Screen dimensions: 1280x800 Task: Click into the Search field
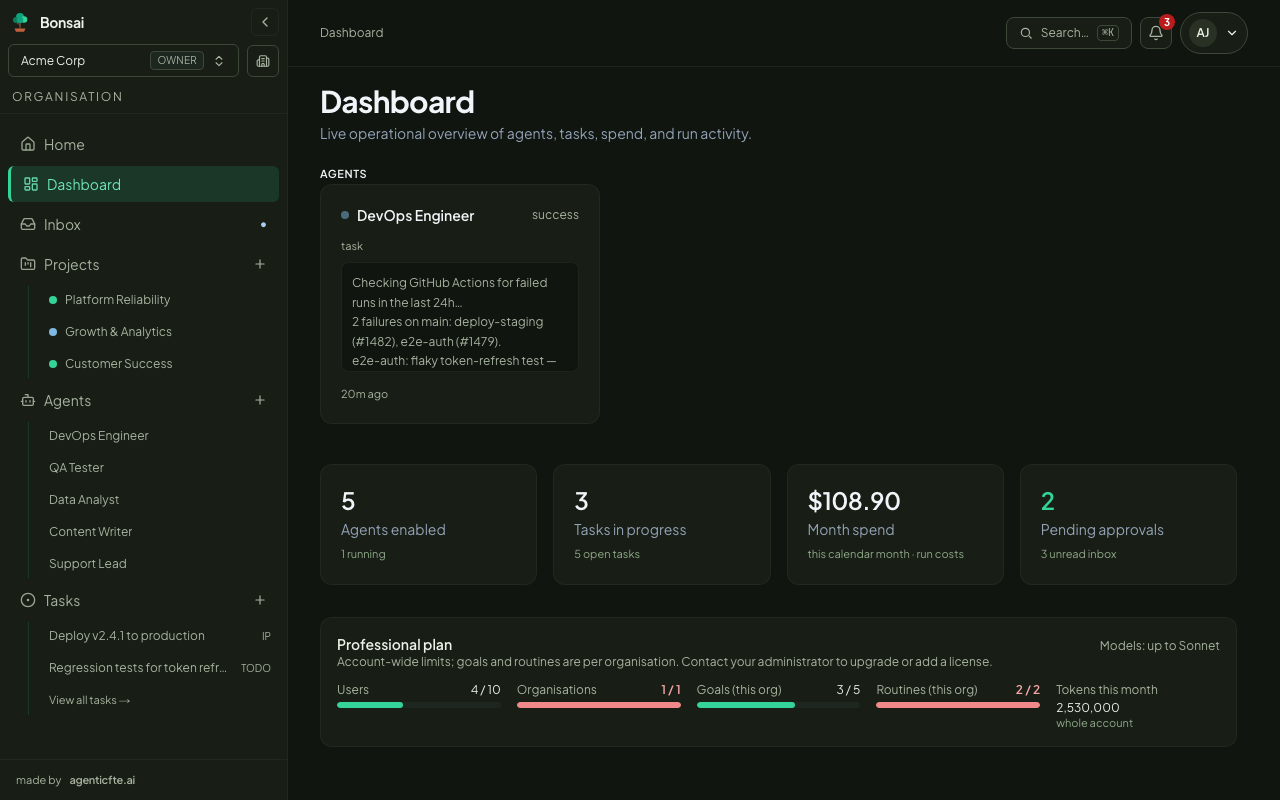(1068, 33)
